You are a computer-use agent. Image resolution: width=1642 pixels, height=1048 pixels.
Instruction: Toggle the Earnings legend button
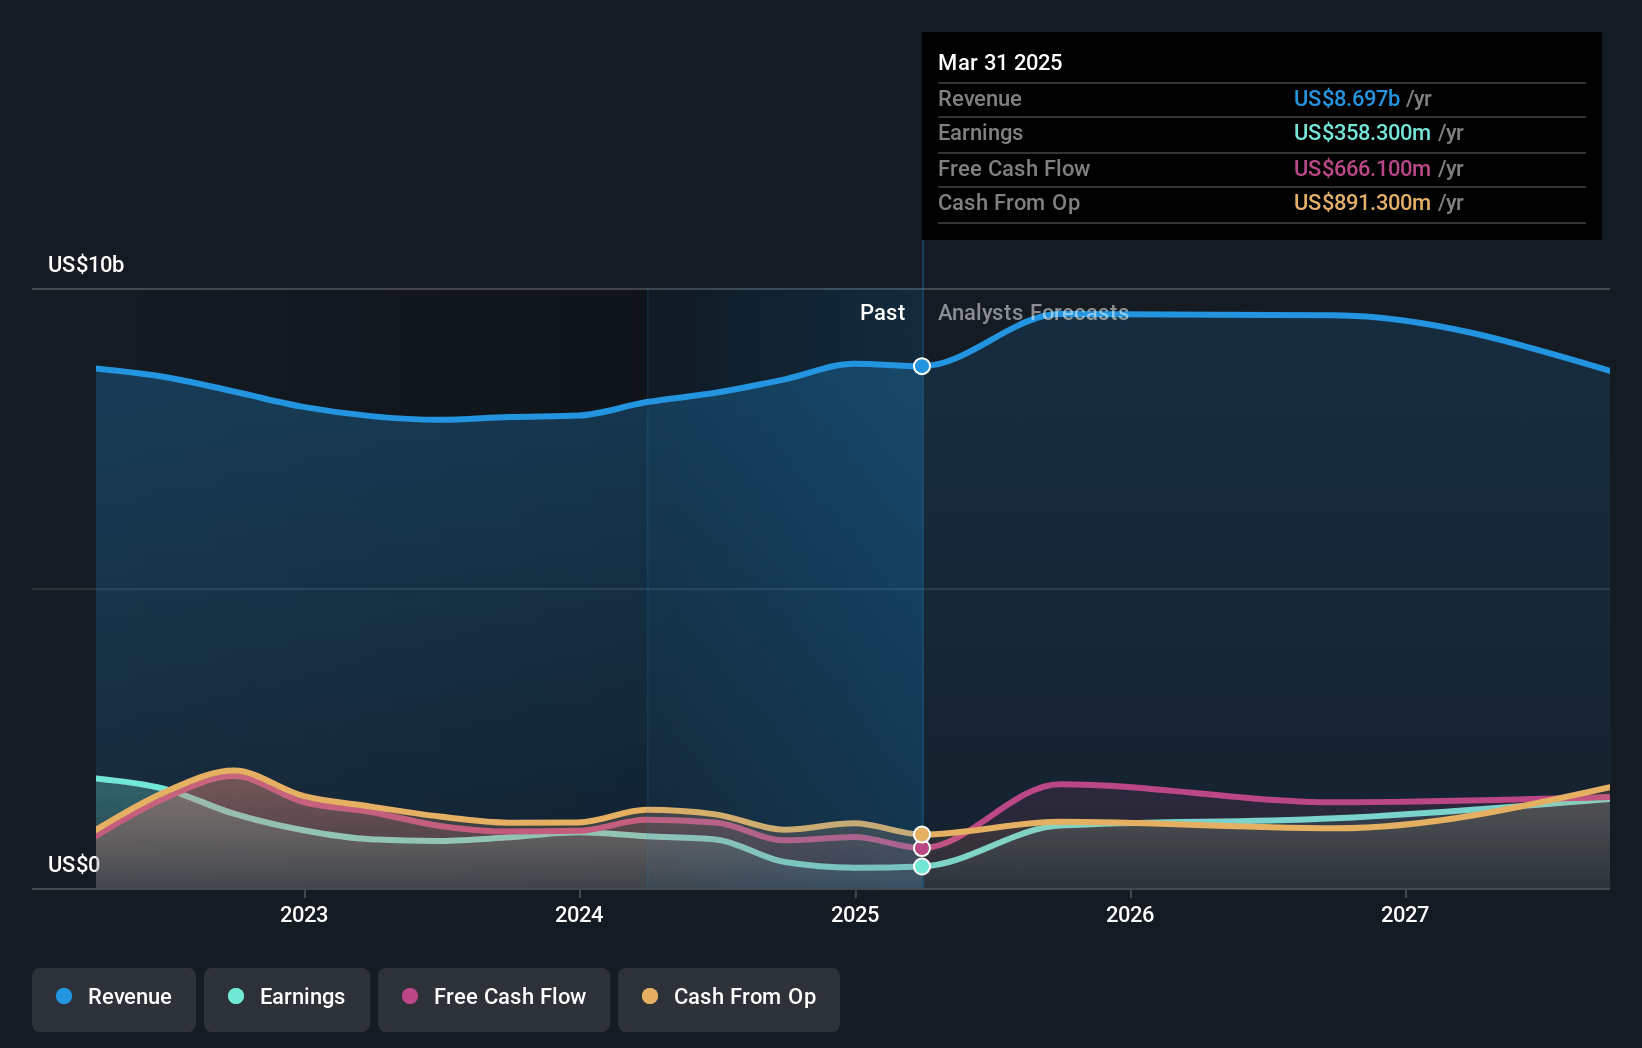(287, 999)
